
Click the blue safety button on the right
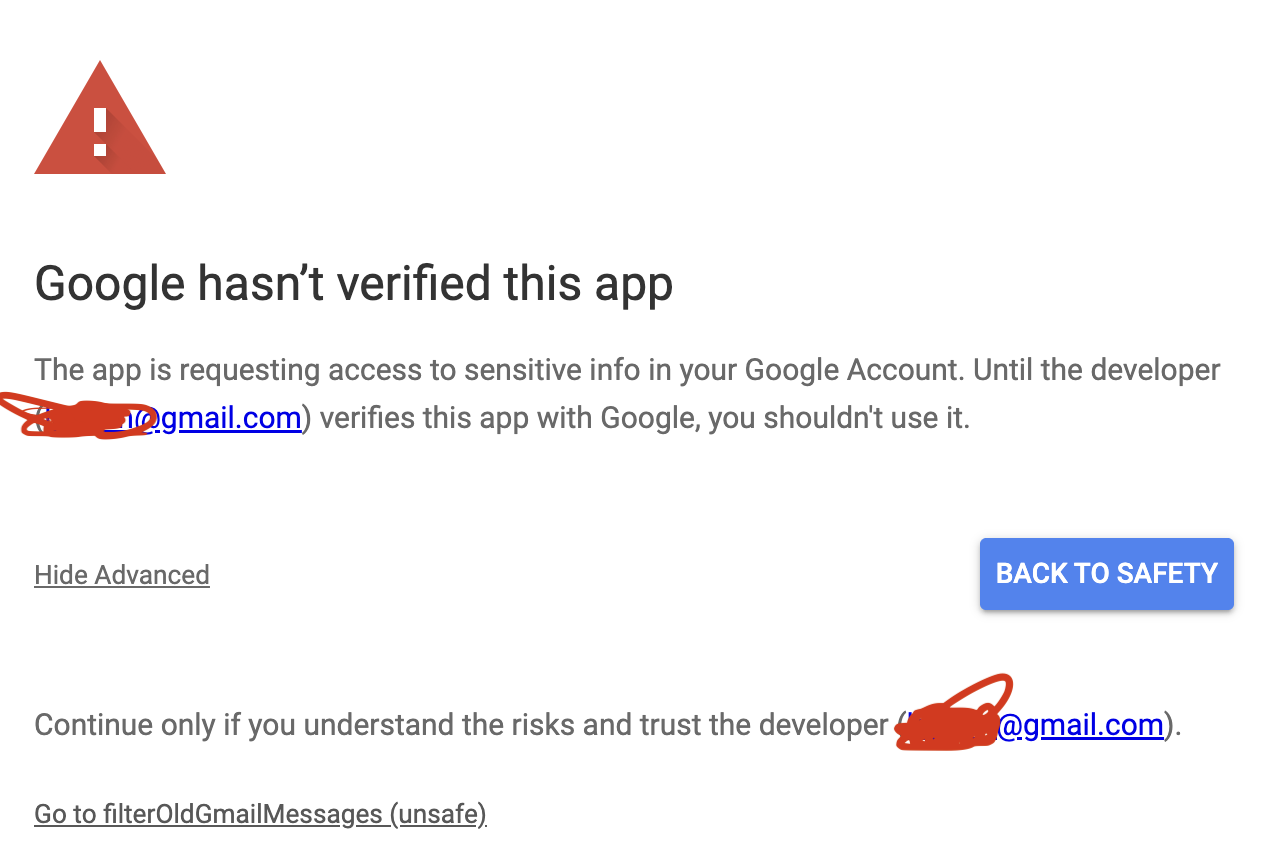[x=1106, y=573]
